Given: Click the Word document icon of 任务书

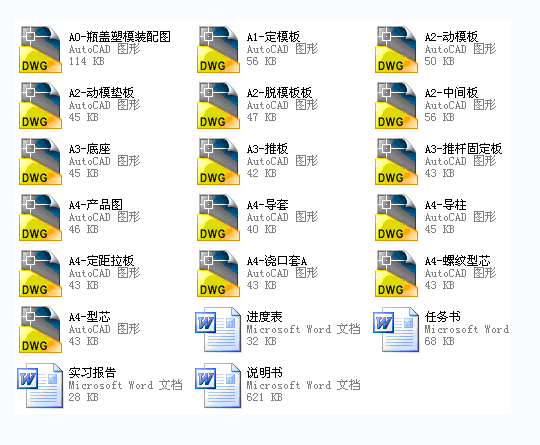Looking at the screenshot, I should pos(396,329).
